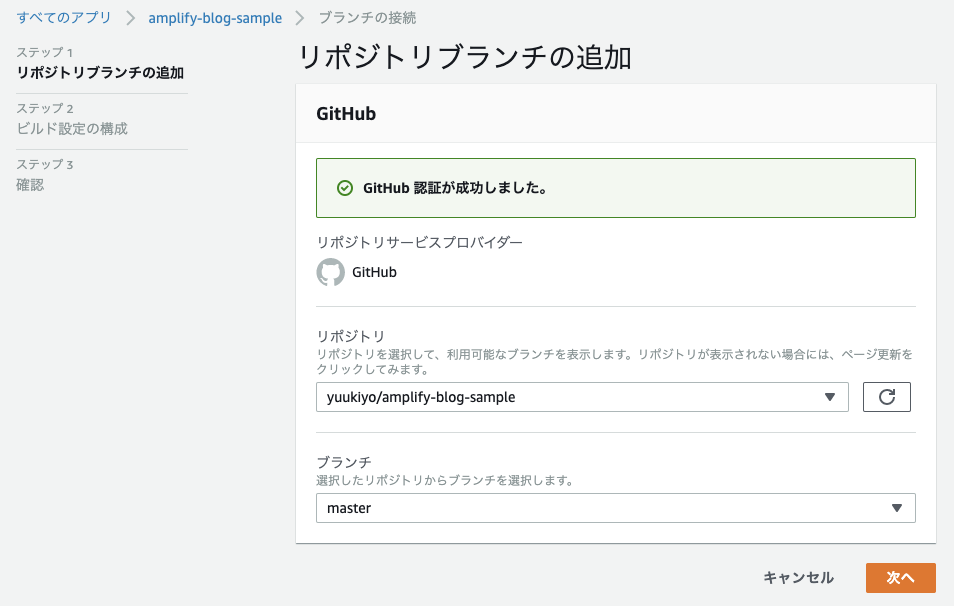Open the master branch selector
Viewport: 954px width, 606px height.
coord(615,508)
